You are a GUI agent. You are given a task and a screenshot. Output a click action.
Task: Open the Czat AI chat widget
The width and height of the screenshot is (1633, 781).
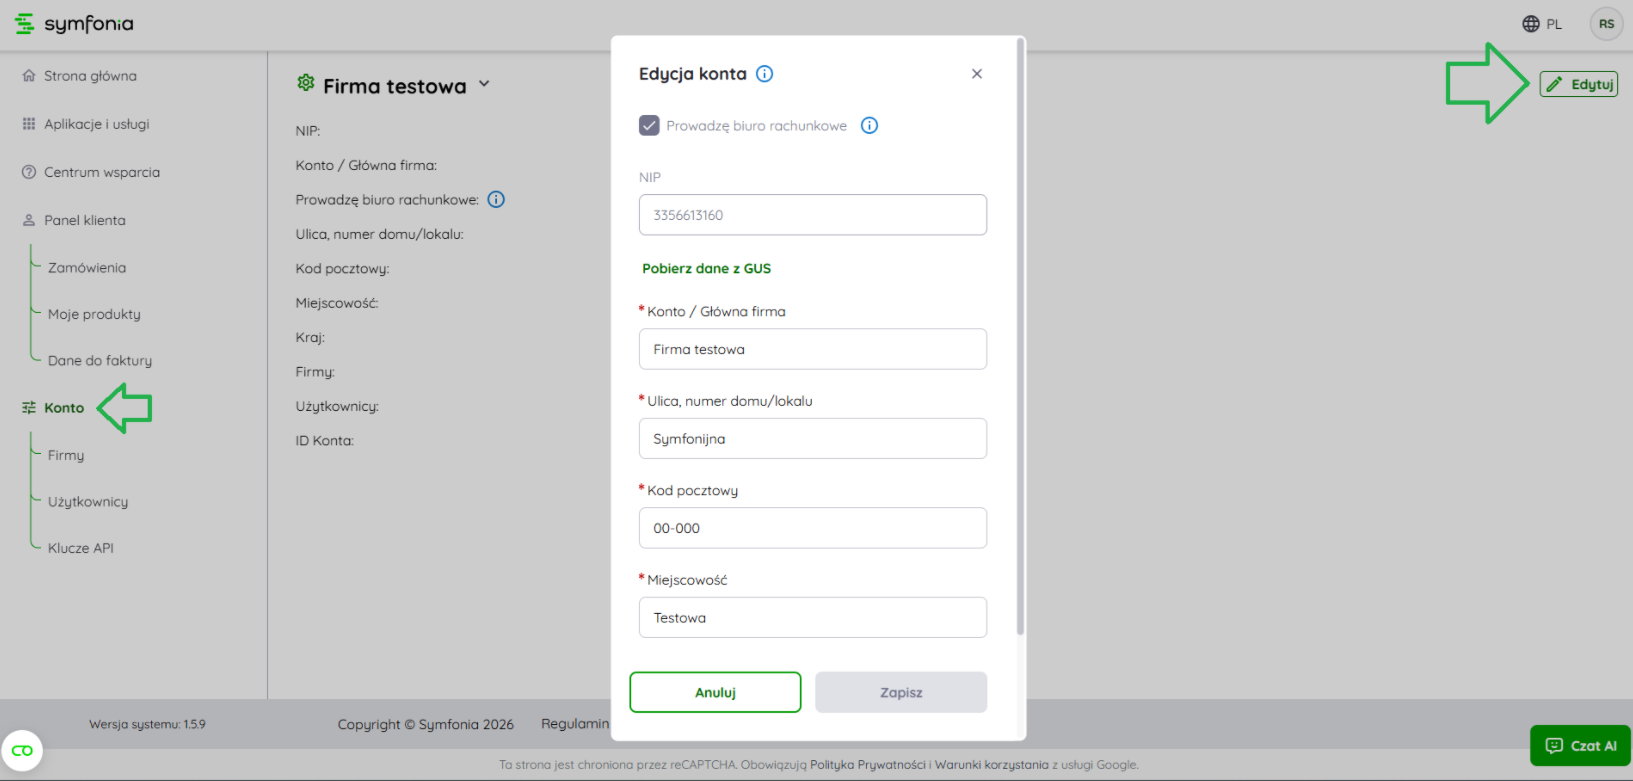[x=1580, y=746]
